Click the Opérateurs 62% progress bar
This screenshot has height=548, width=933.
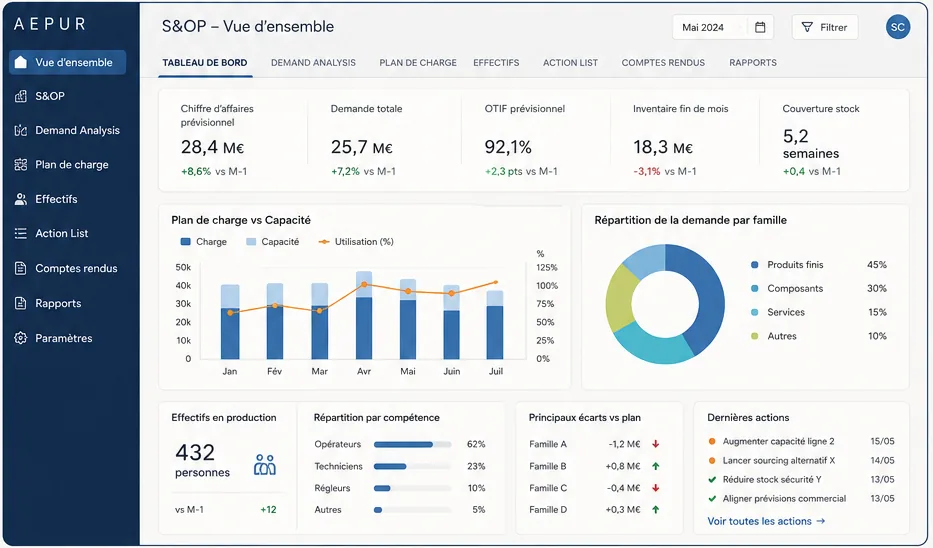point(412,444)
